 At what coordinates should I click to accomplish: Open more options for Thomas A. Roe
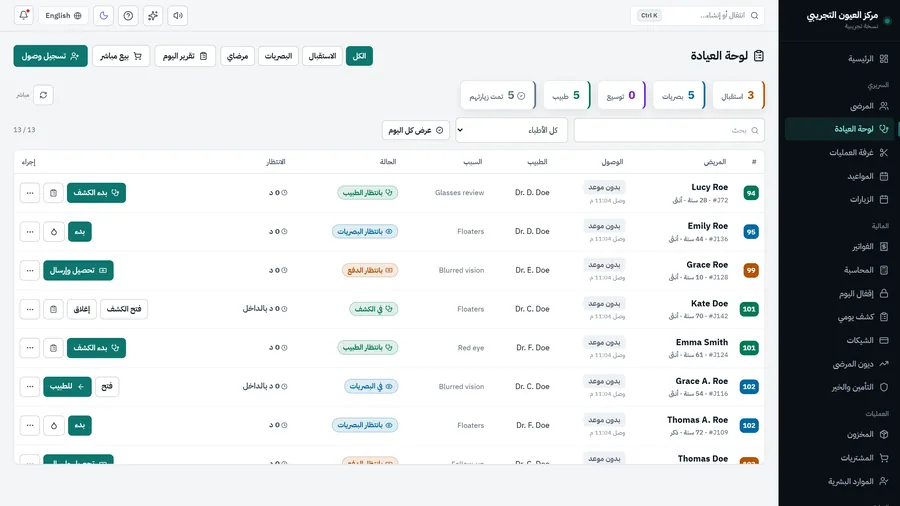point(30,426)
